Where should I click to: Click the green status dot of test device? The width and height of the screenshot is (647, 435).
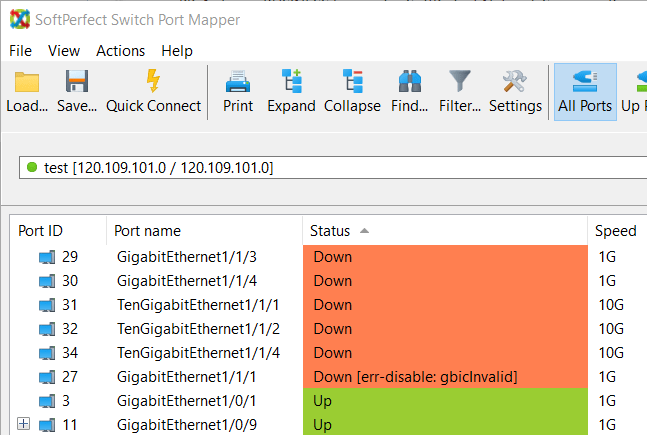click(x=32, y=167)
